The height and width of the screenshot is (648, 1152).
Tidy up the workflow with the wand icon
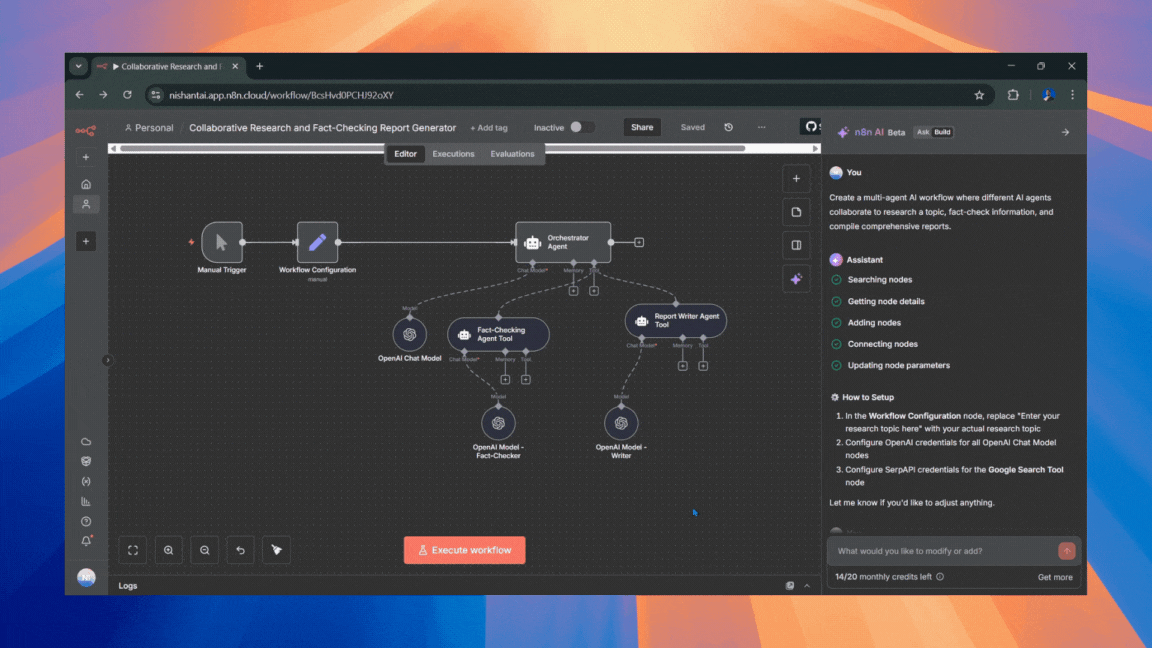[x=276, y=550]
